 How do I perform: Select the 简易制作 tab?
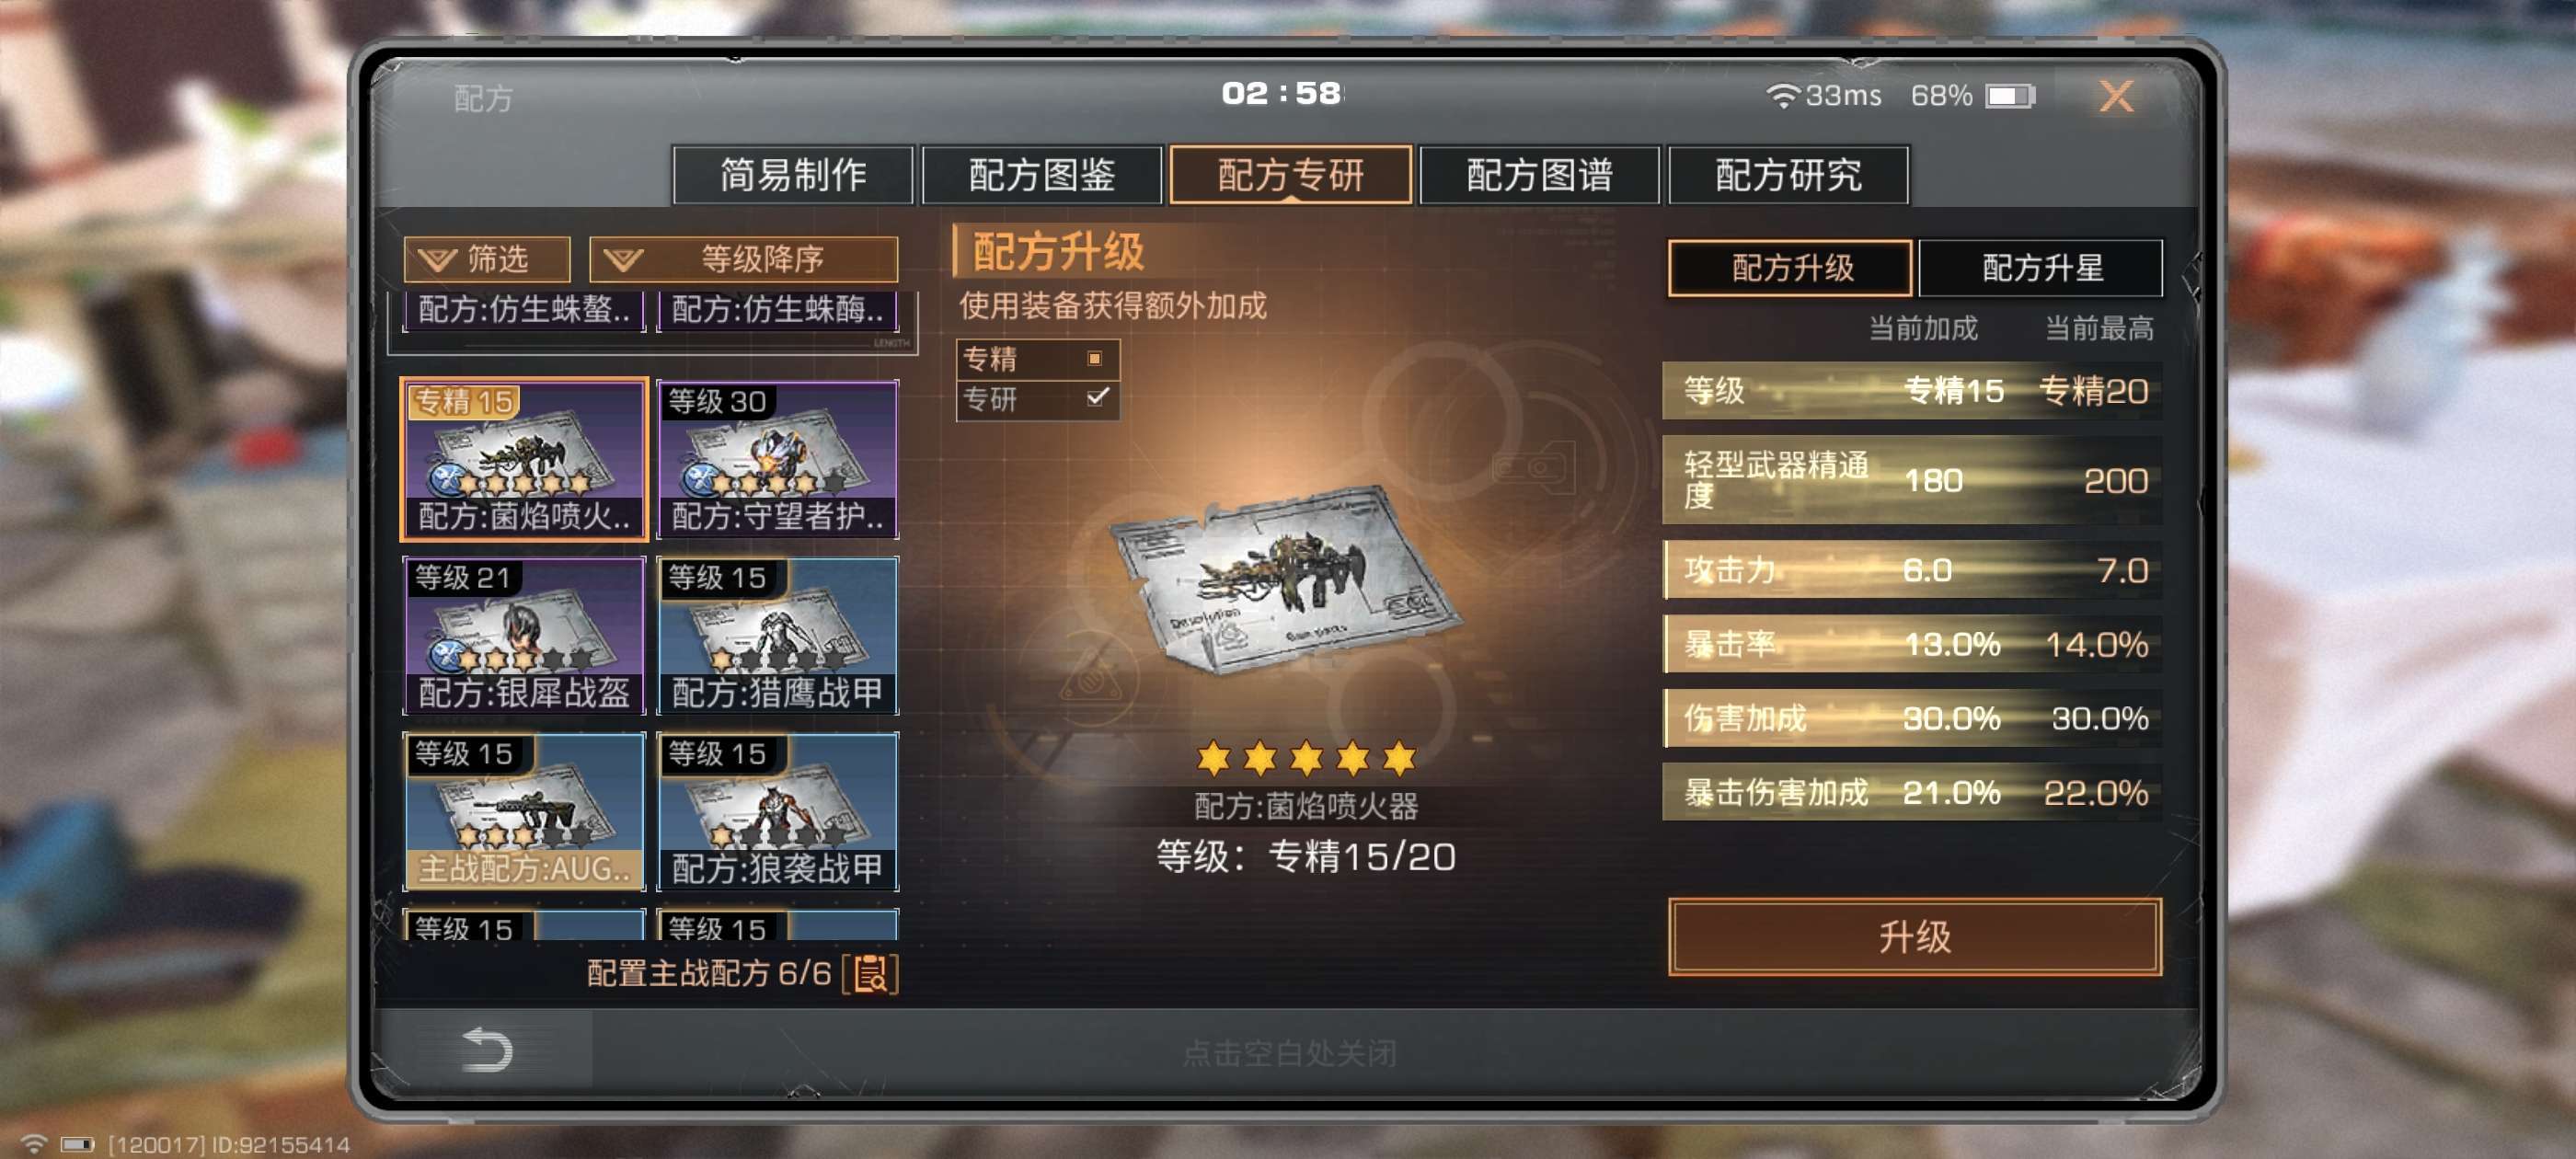point(793,175)
